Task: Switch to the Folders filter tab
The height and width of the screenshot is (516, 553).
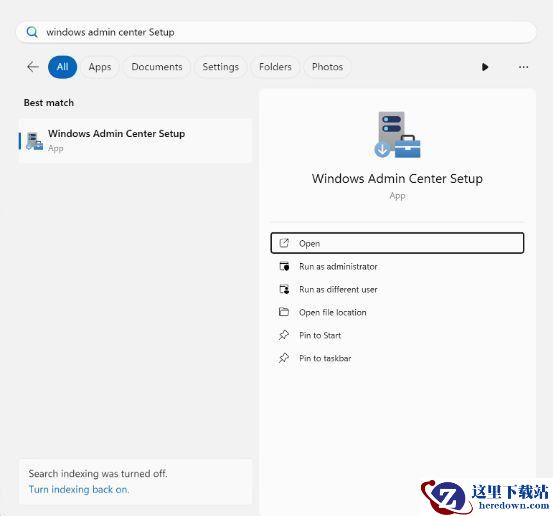Action: click(x=275, y=67)
